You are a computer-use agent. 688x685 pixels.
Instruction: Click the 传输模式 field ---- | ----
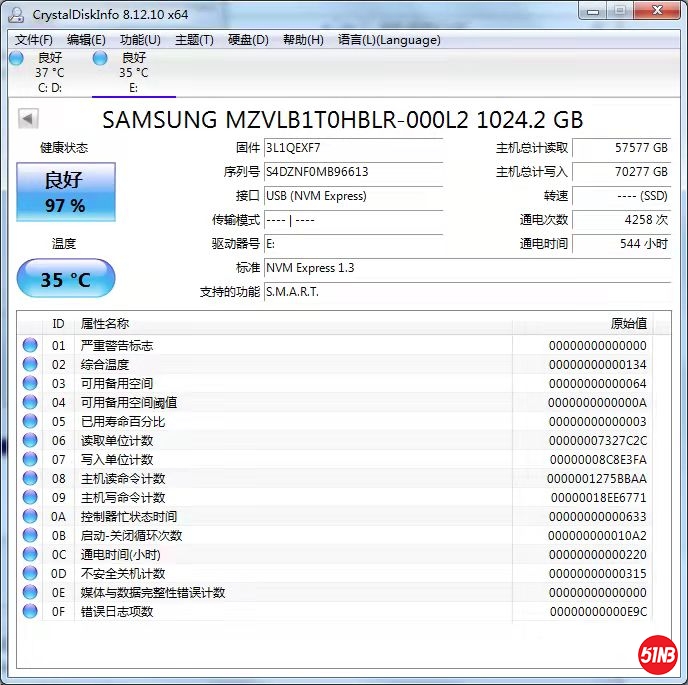(x=353, y=219)
